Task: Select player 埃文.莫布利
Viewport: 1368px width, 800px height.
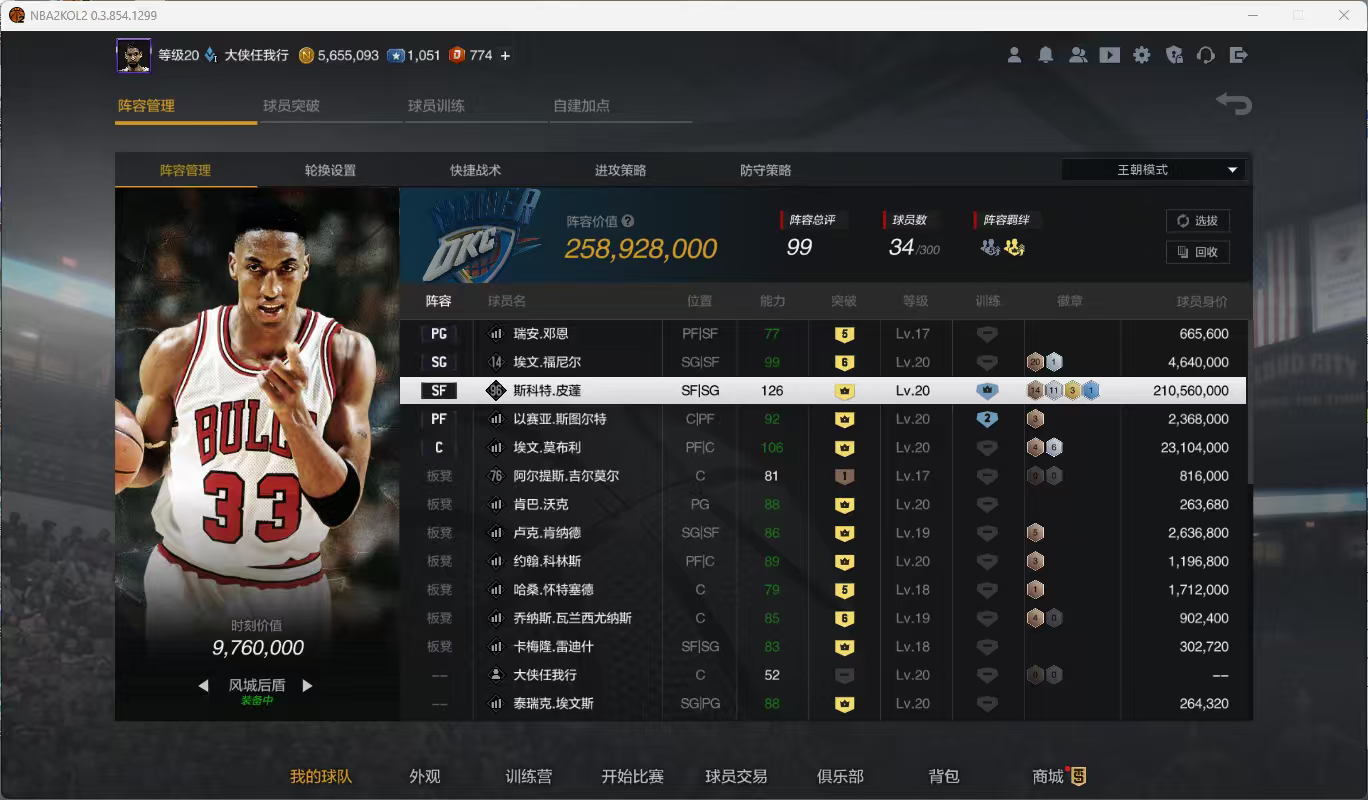Action: 547,448
